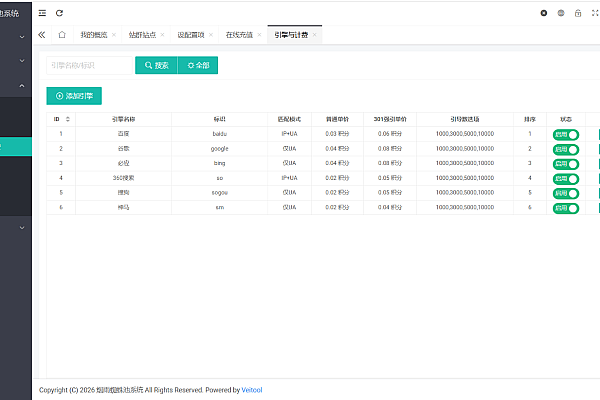This screenshot has height=400, width=600.
Task: Click the 全部 show-all button
Action: (x=198, y=65)
